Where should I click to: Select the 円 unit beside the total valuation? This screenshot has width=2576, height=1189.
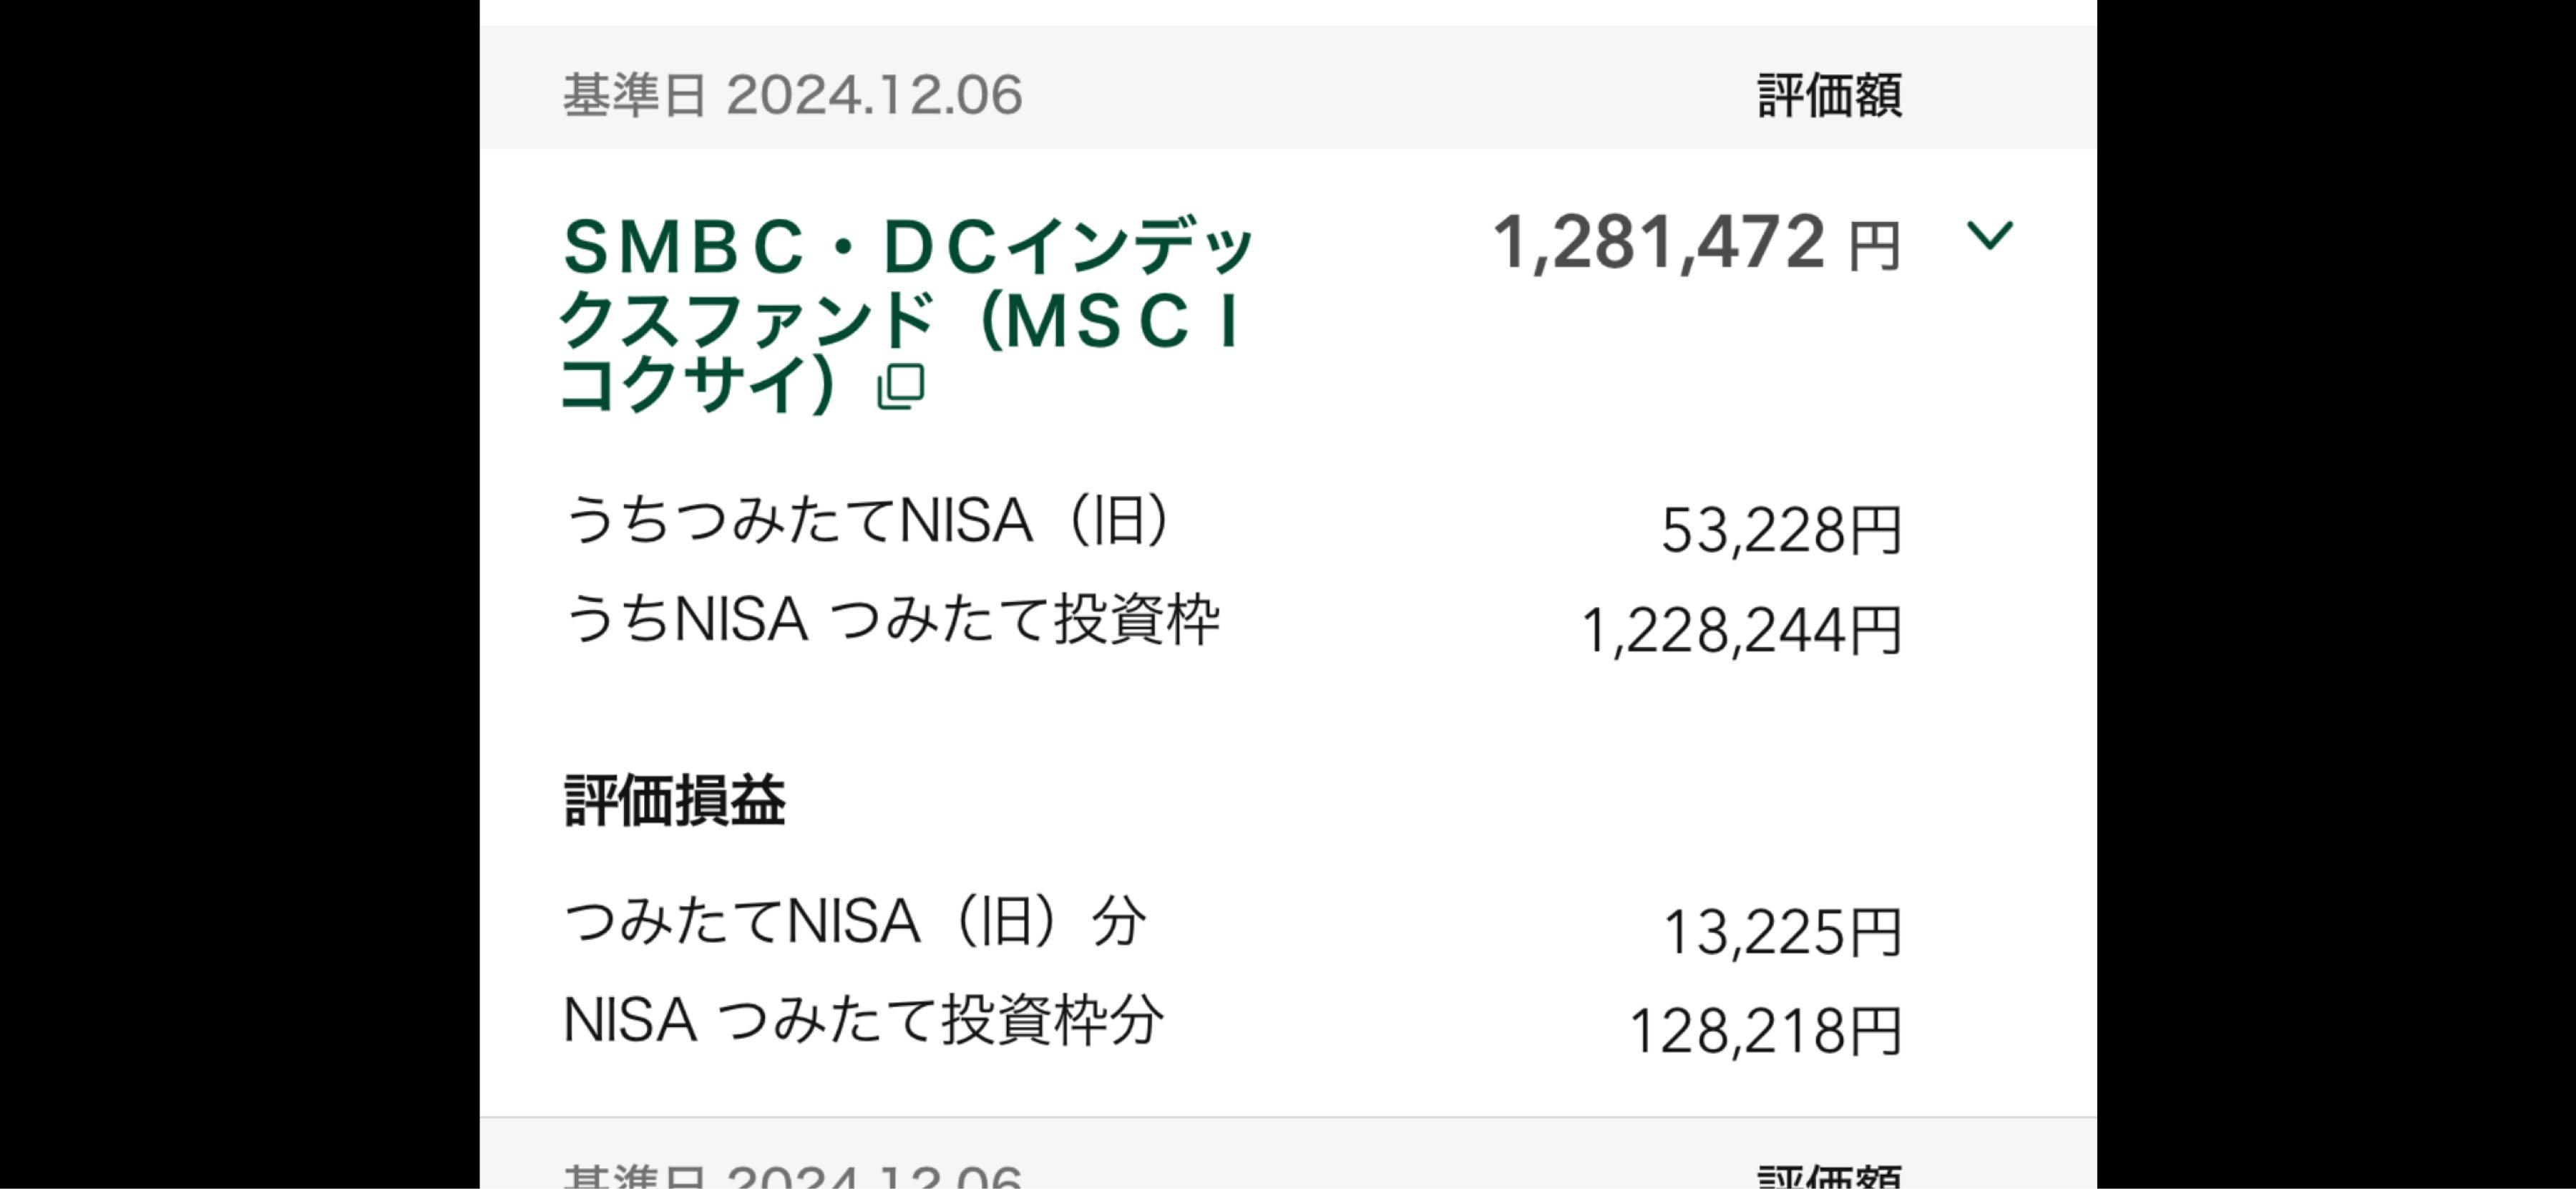pyautogui.click(x=1873, y=246)
